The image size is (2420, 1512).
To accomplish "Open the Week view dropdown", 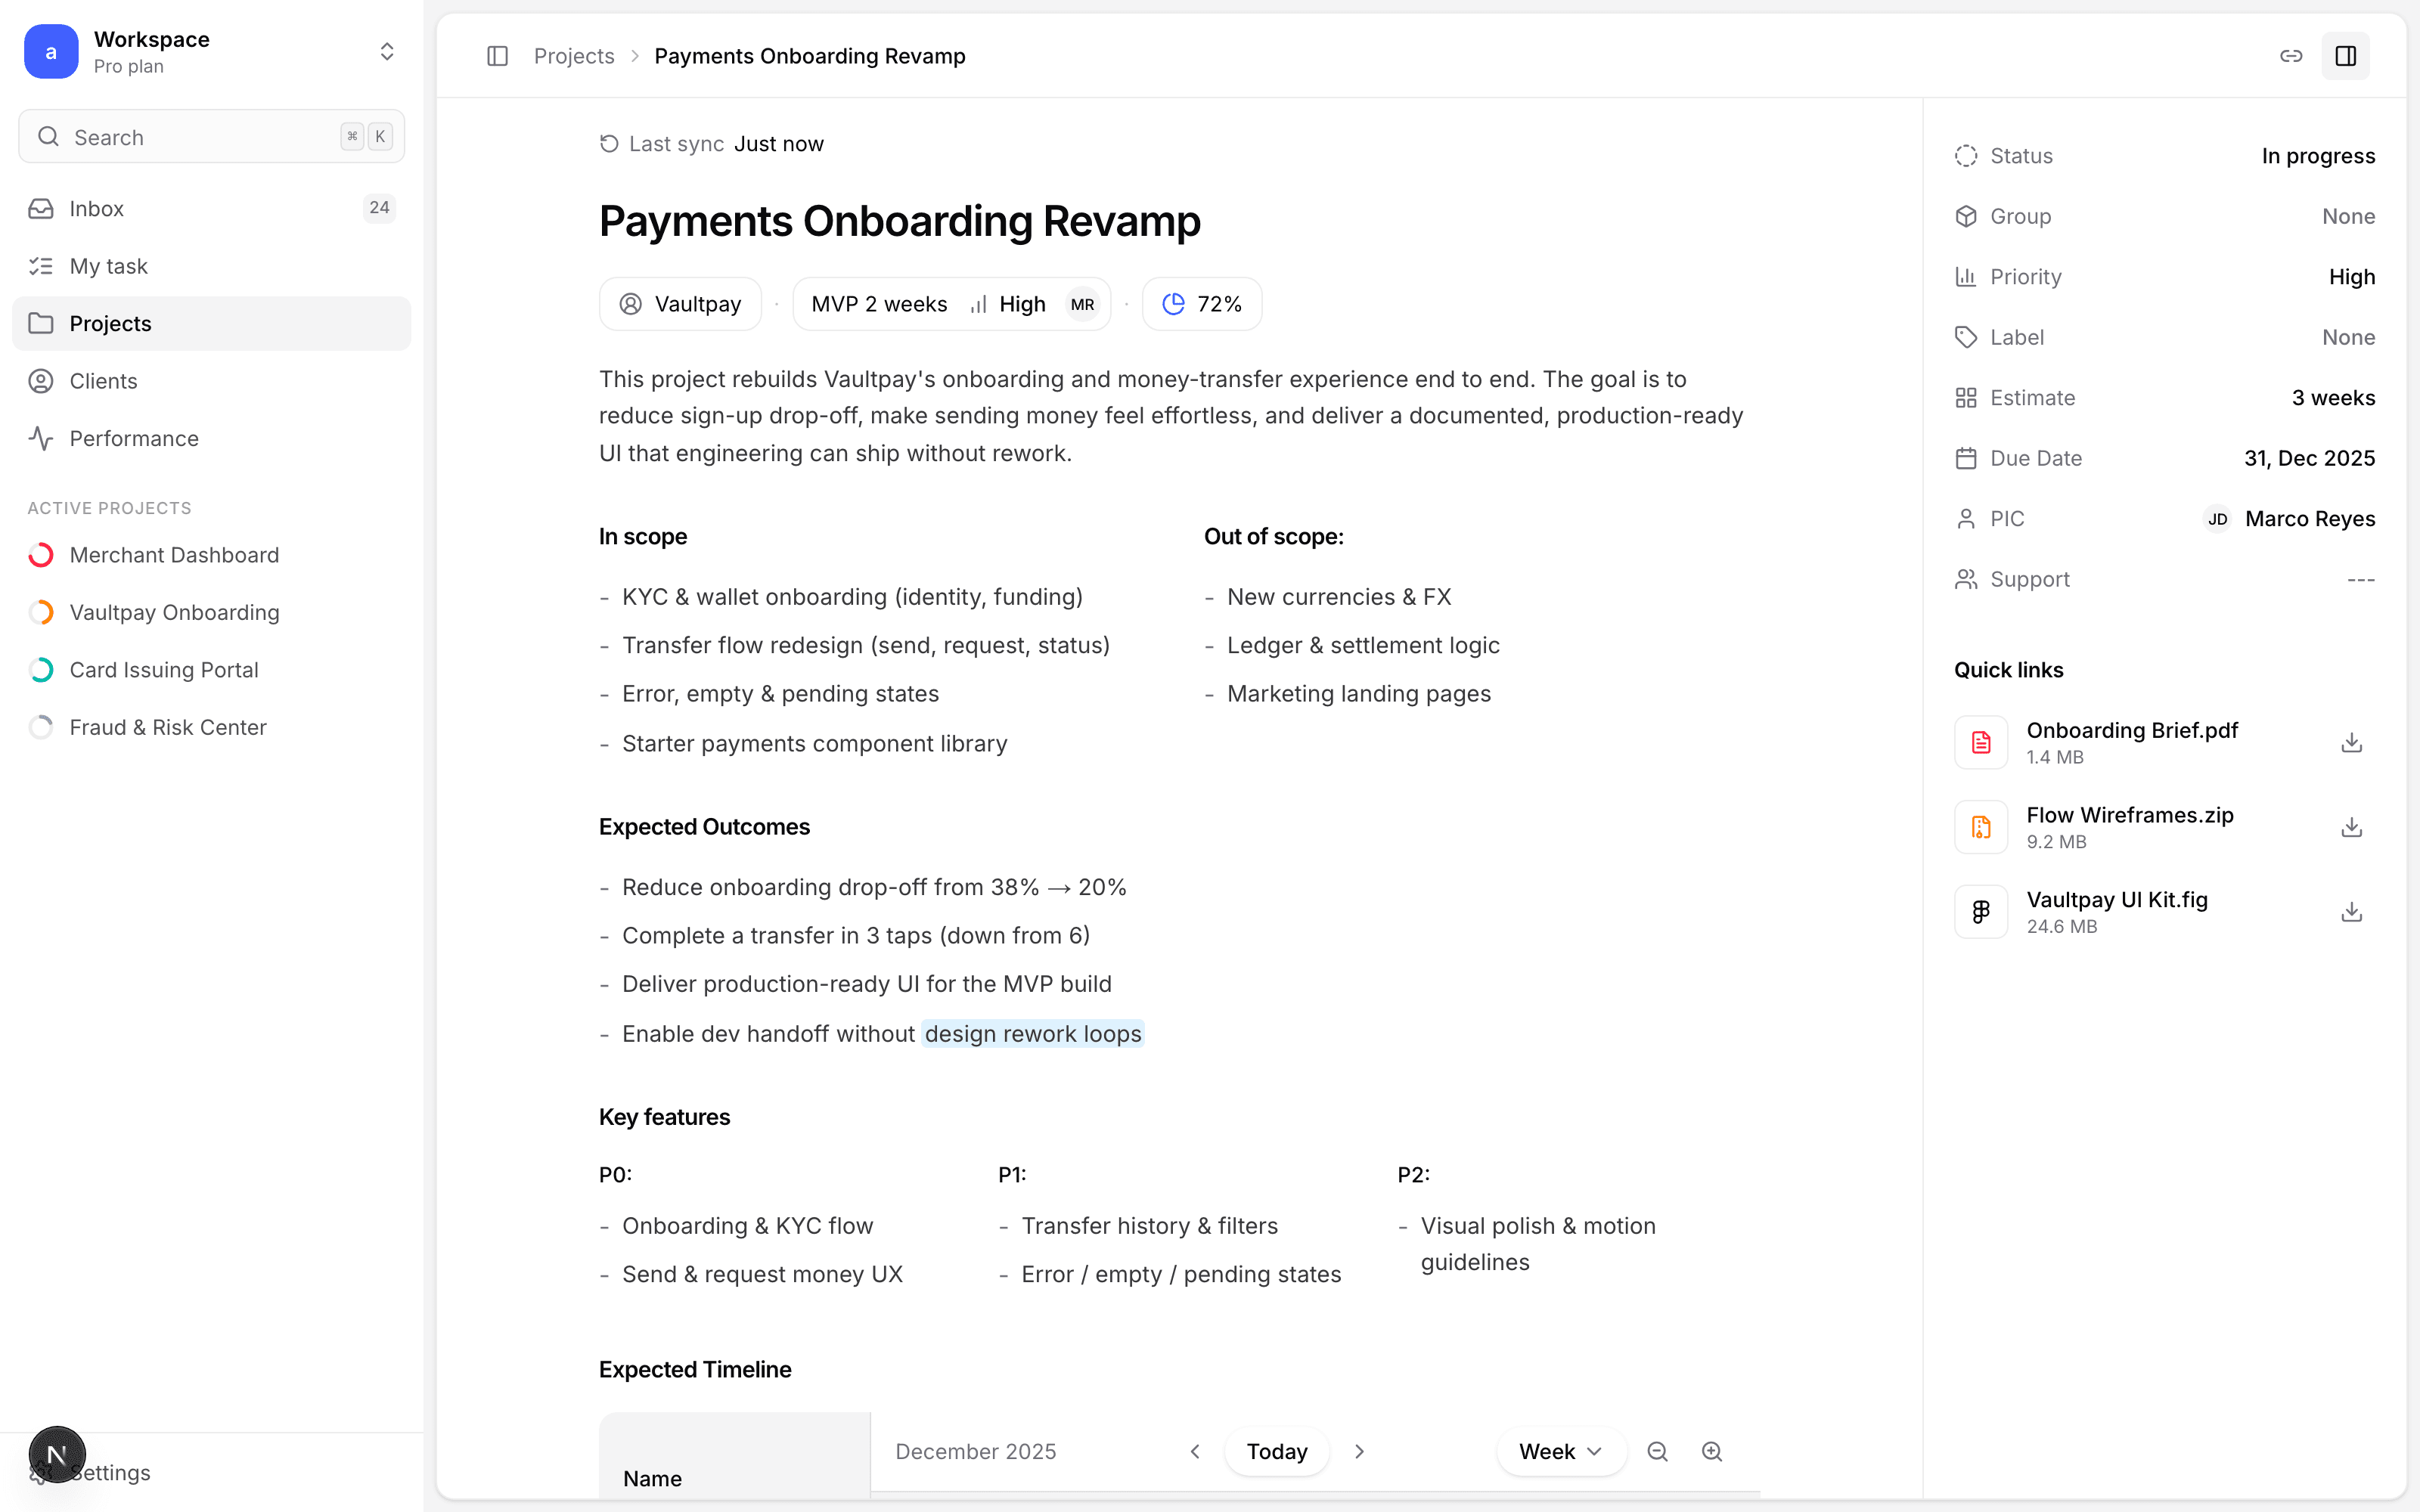I will point(1561,1451).
